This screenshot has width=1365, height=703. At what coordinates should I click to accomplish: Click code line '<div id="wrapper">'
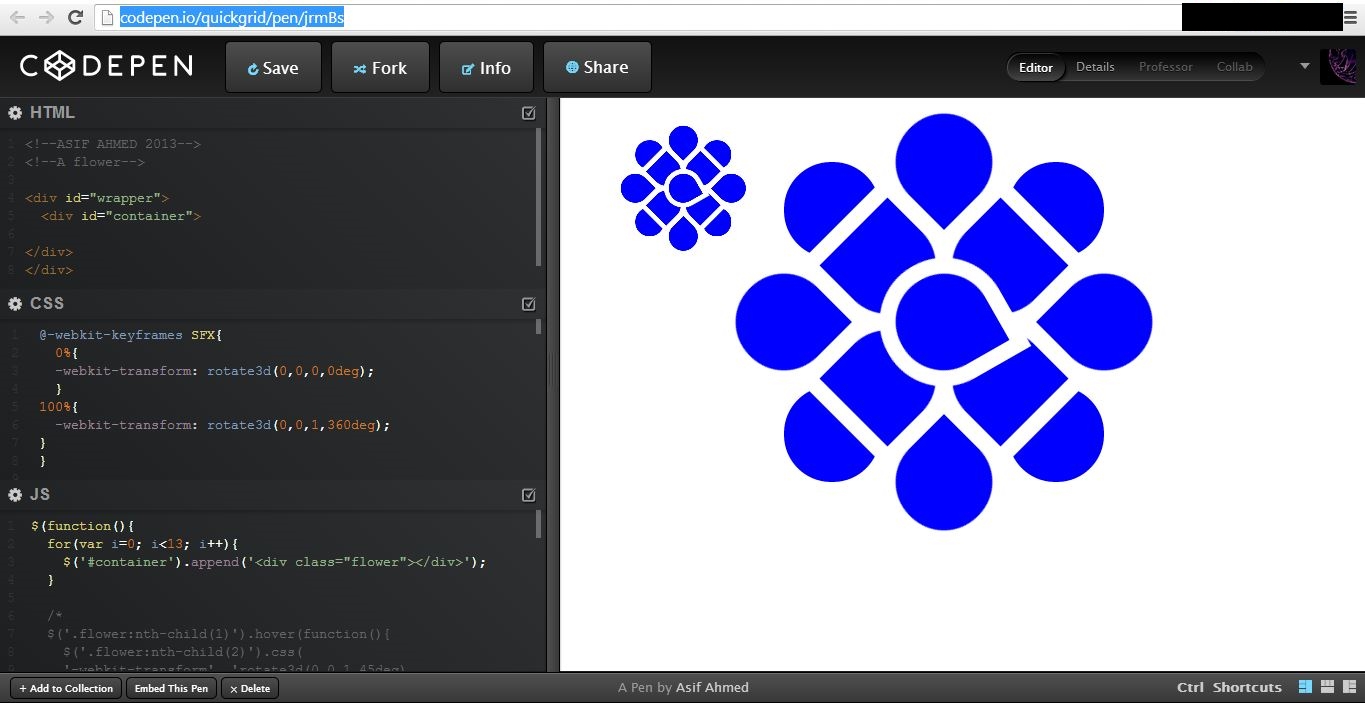(97, 198)
